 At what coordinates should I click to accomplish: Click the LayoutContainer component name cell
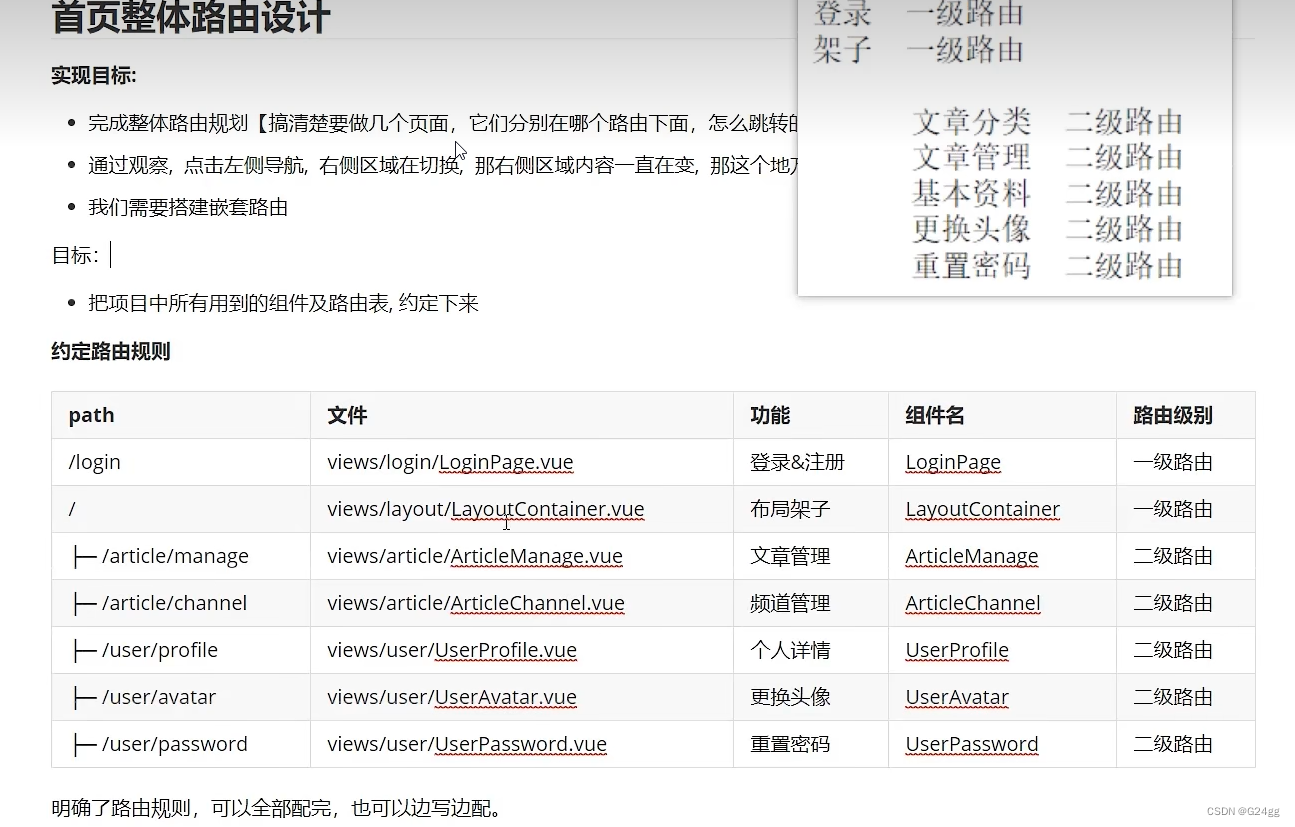tap(1002, 509)
